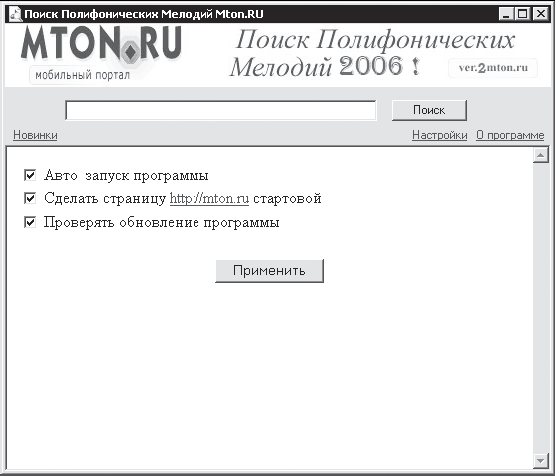Click the scrollbar up arrow
The image size is (555, 476).
pos(540,155)
